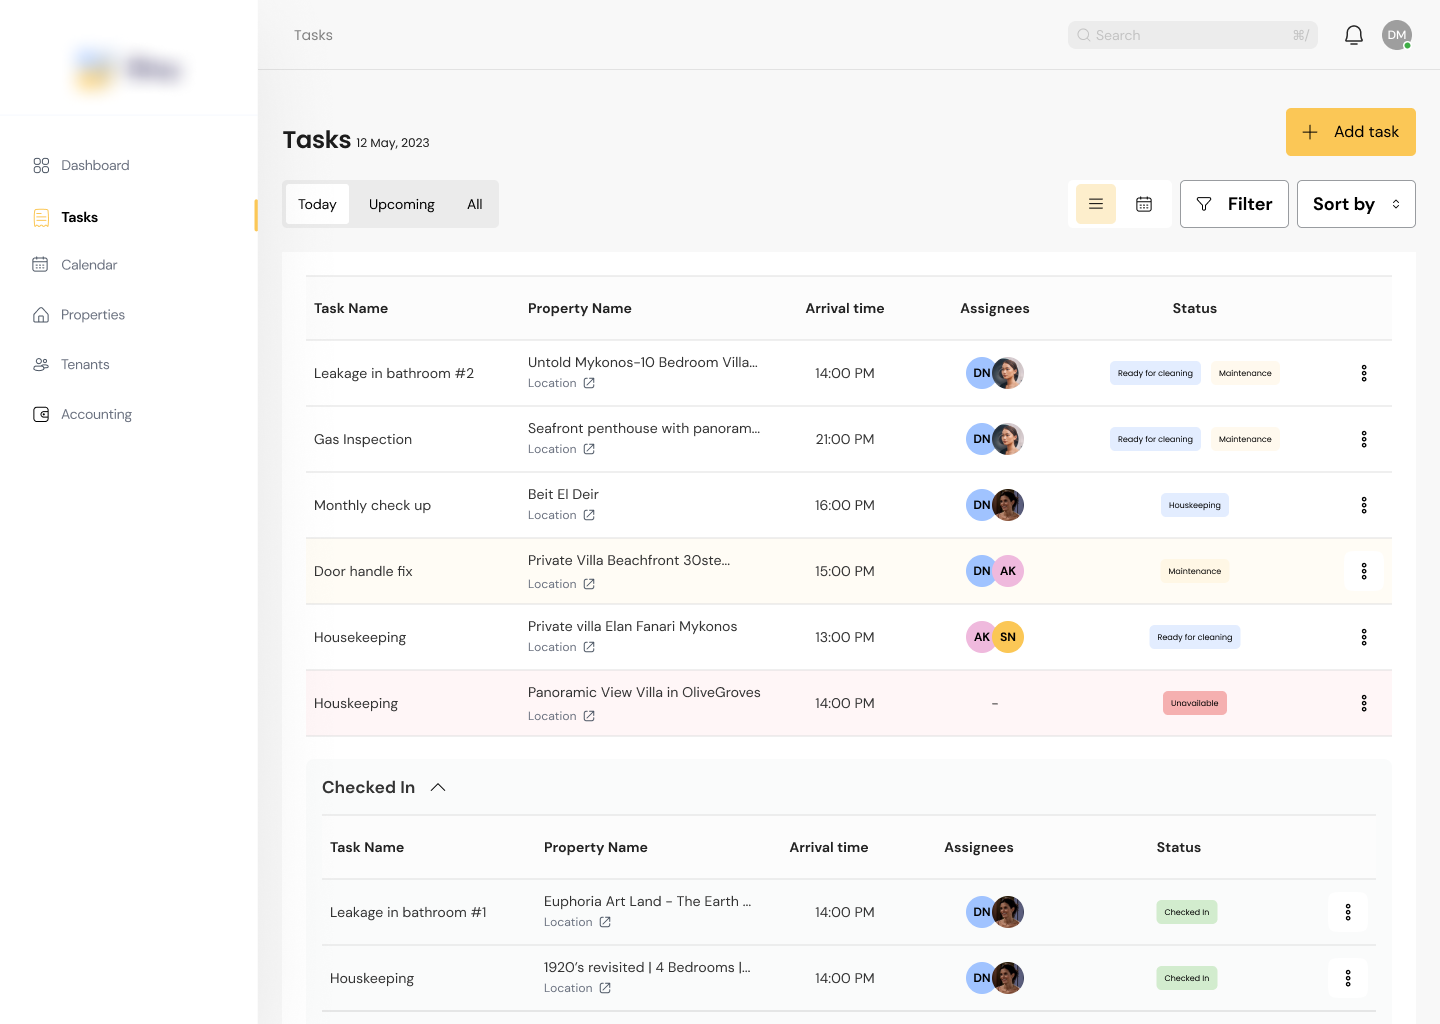Click Seafront penthouse property name

tap(644, 428)
